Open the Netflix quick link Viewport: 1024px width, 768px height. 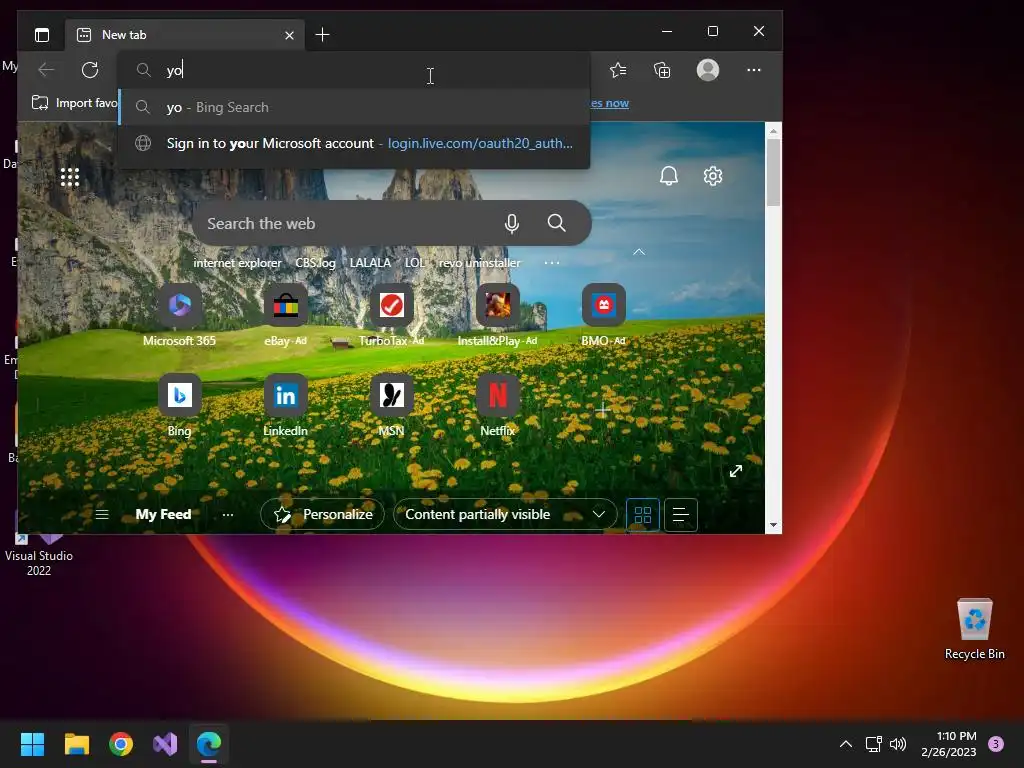[x=498, y=406]
